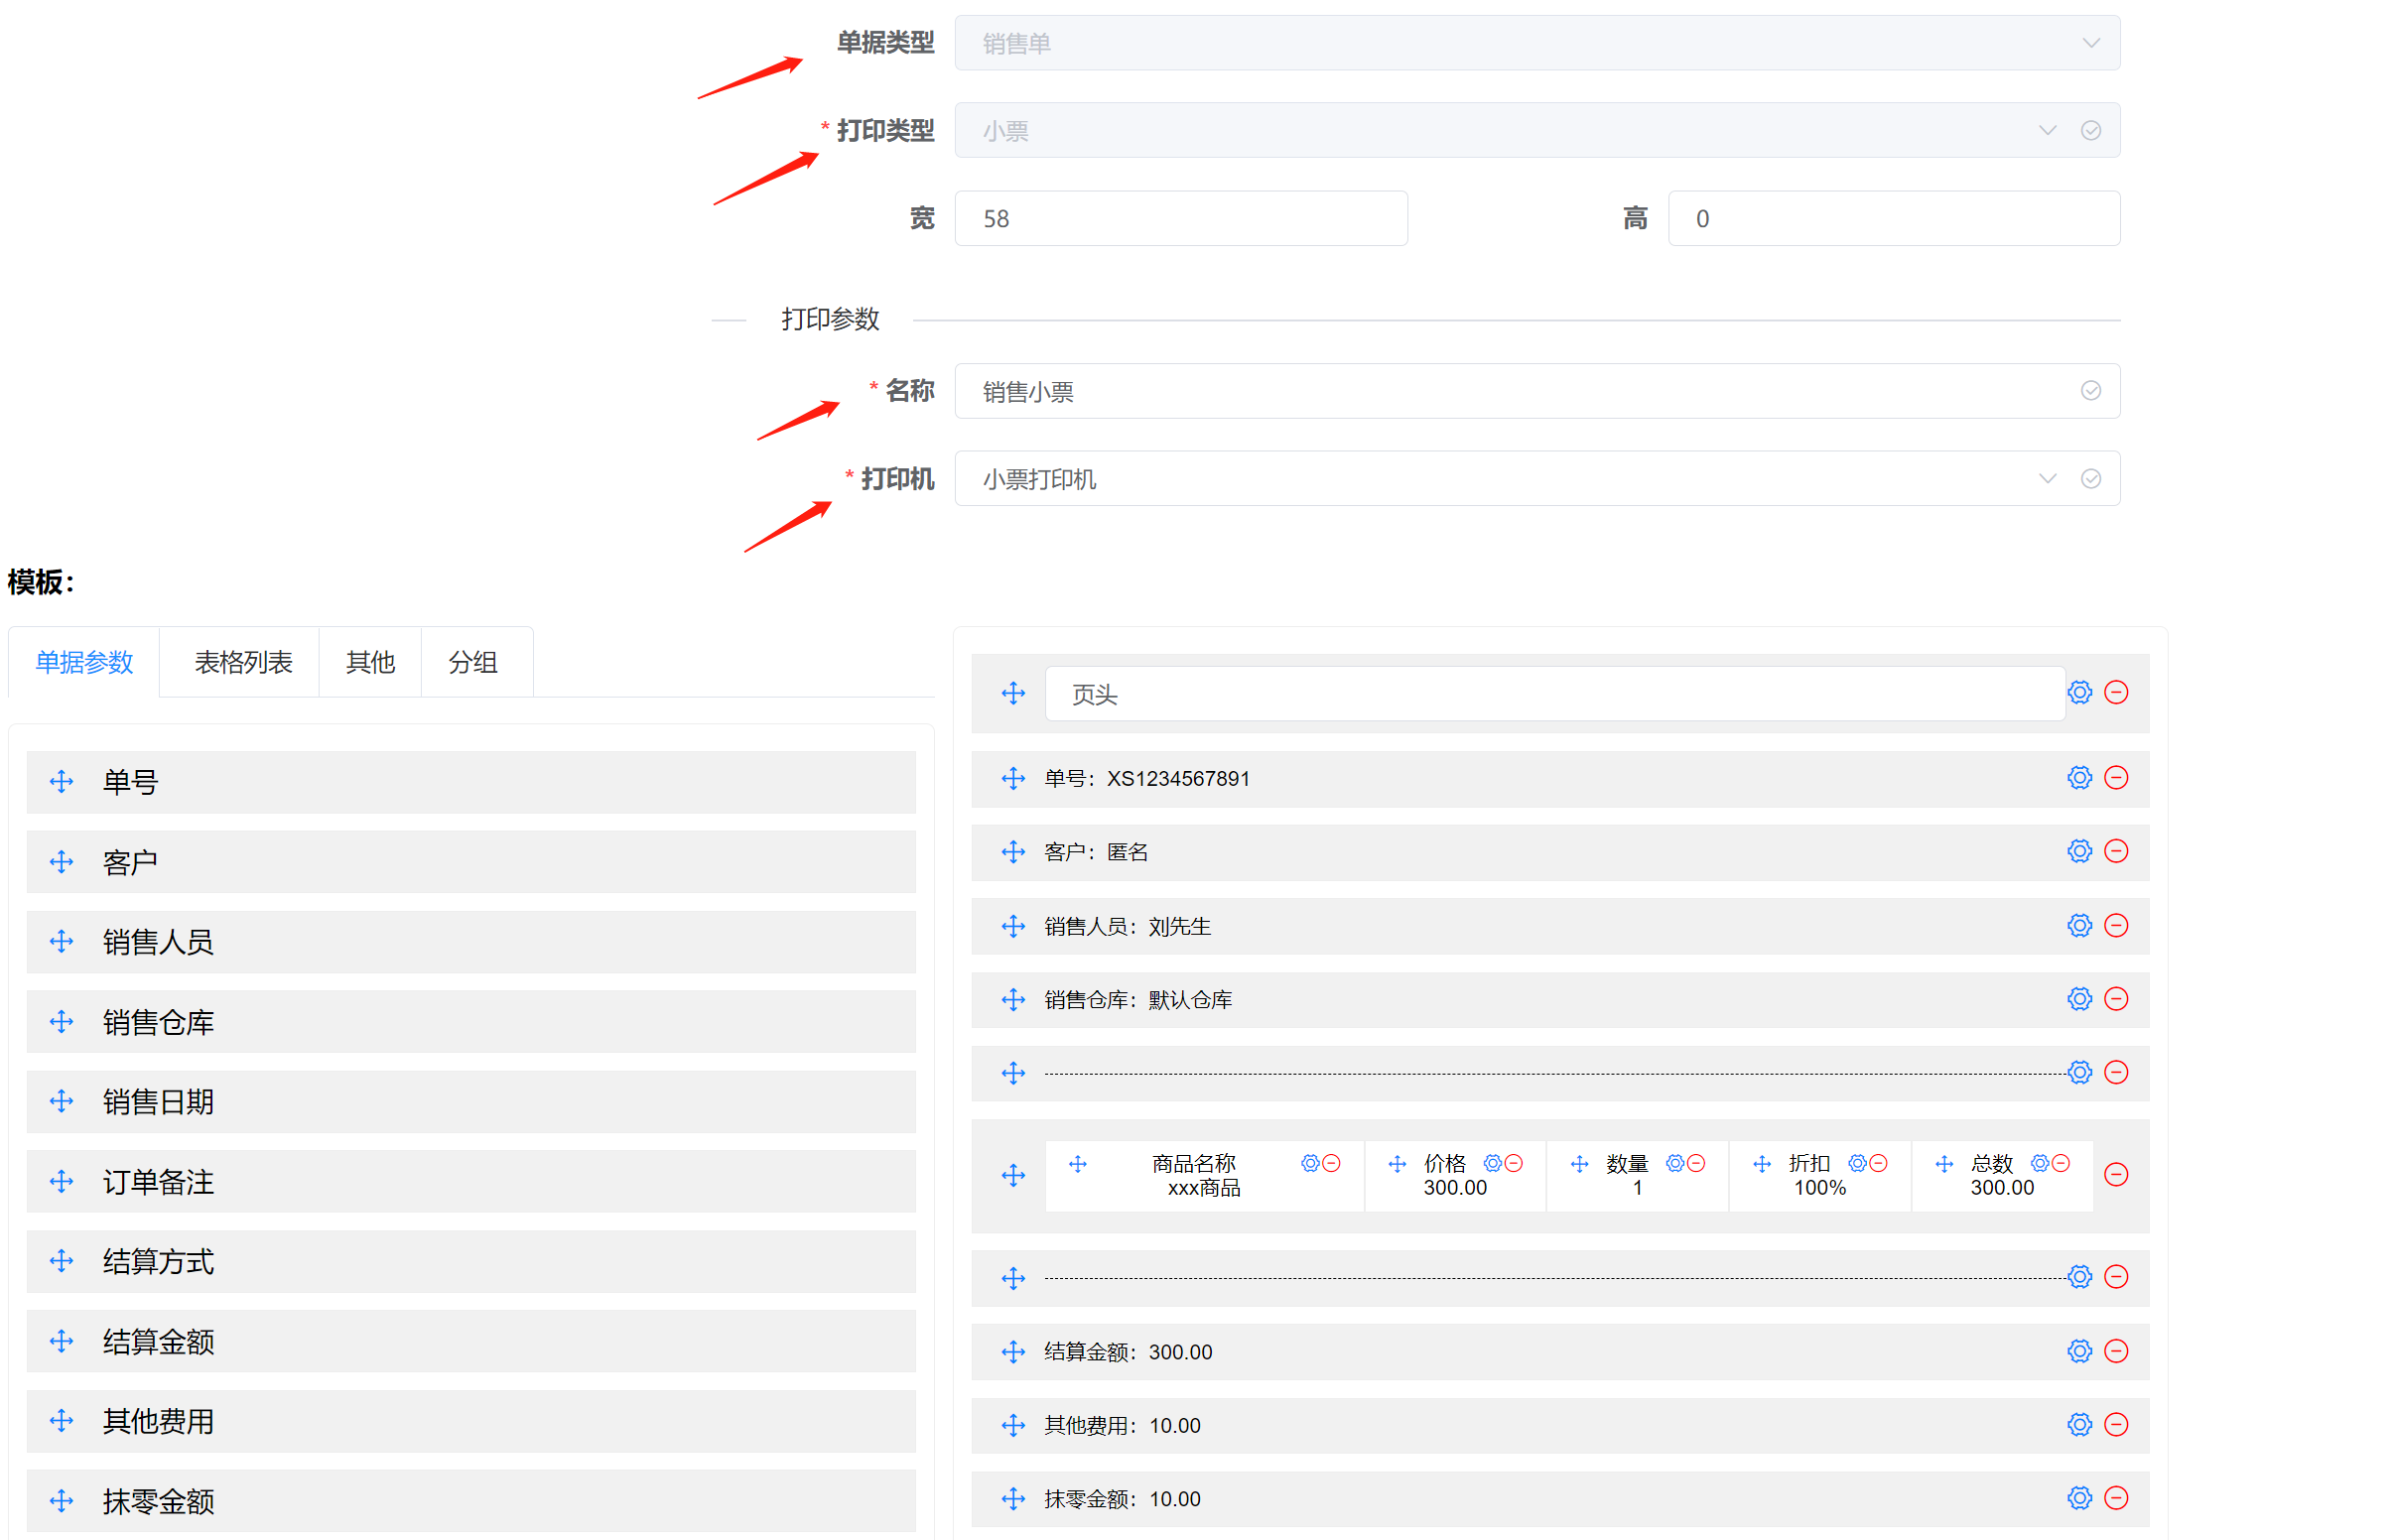Open the 打印机 dropdown showing 小票打印机
Viewport: 2396px width, 1540px height.
[1536, 478]
